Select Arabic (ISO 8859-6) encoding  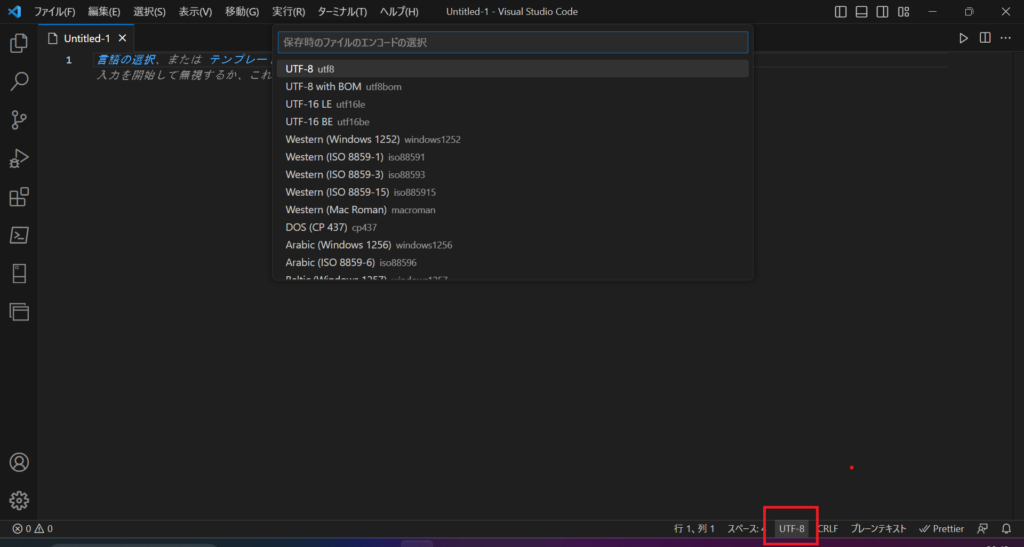pos(513,262)
